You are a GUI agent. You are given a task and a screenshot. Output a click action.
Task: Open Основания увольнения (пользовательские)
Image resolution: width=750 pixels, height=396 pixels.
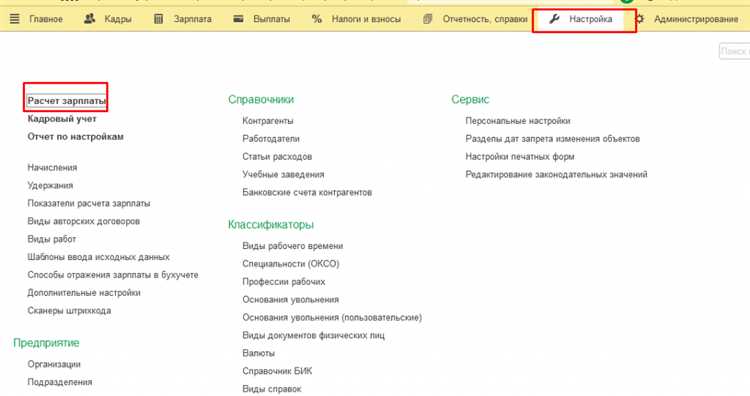click(332, 317)
